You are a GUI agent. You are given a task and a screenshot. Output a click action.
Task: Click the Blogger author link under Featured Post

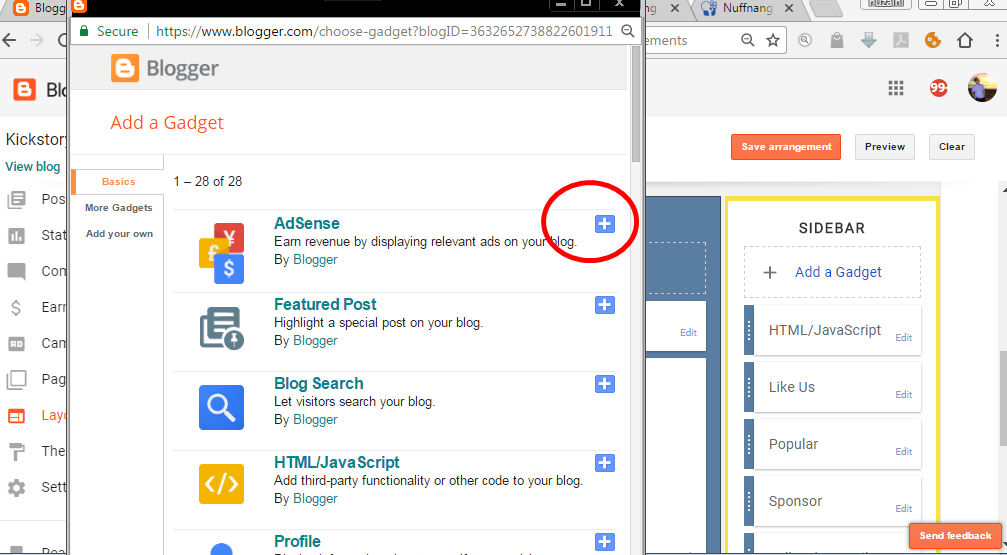[315, 340]
